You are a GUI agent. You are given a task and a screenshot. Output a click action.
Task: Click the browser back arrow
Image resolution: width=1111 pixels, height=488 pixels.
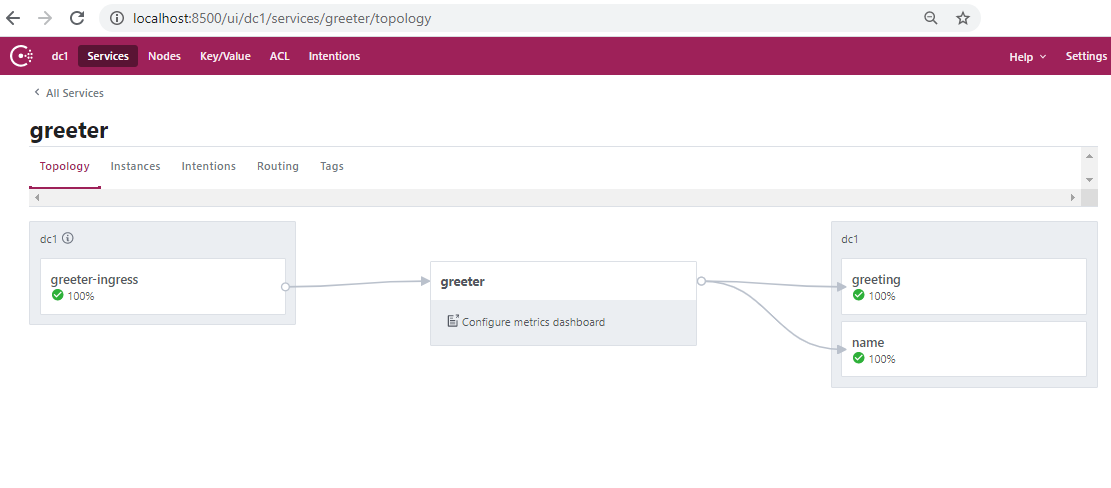click(x=13, y=18)
